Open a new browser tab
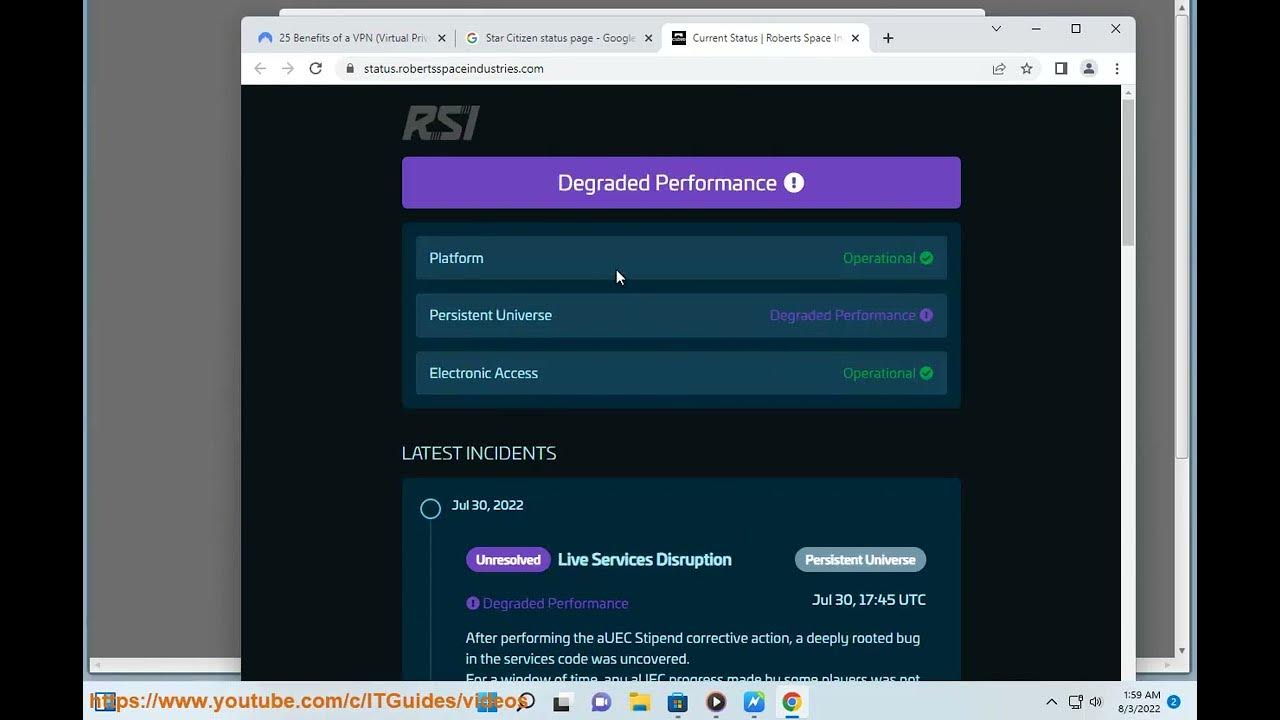 [888, 38]
